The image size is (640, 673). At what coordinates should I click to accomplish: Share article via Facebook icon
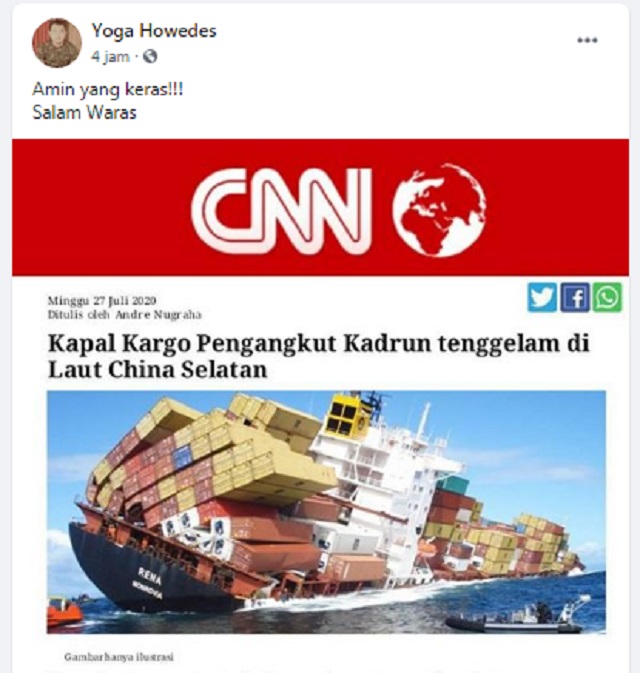pos(575,297)
